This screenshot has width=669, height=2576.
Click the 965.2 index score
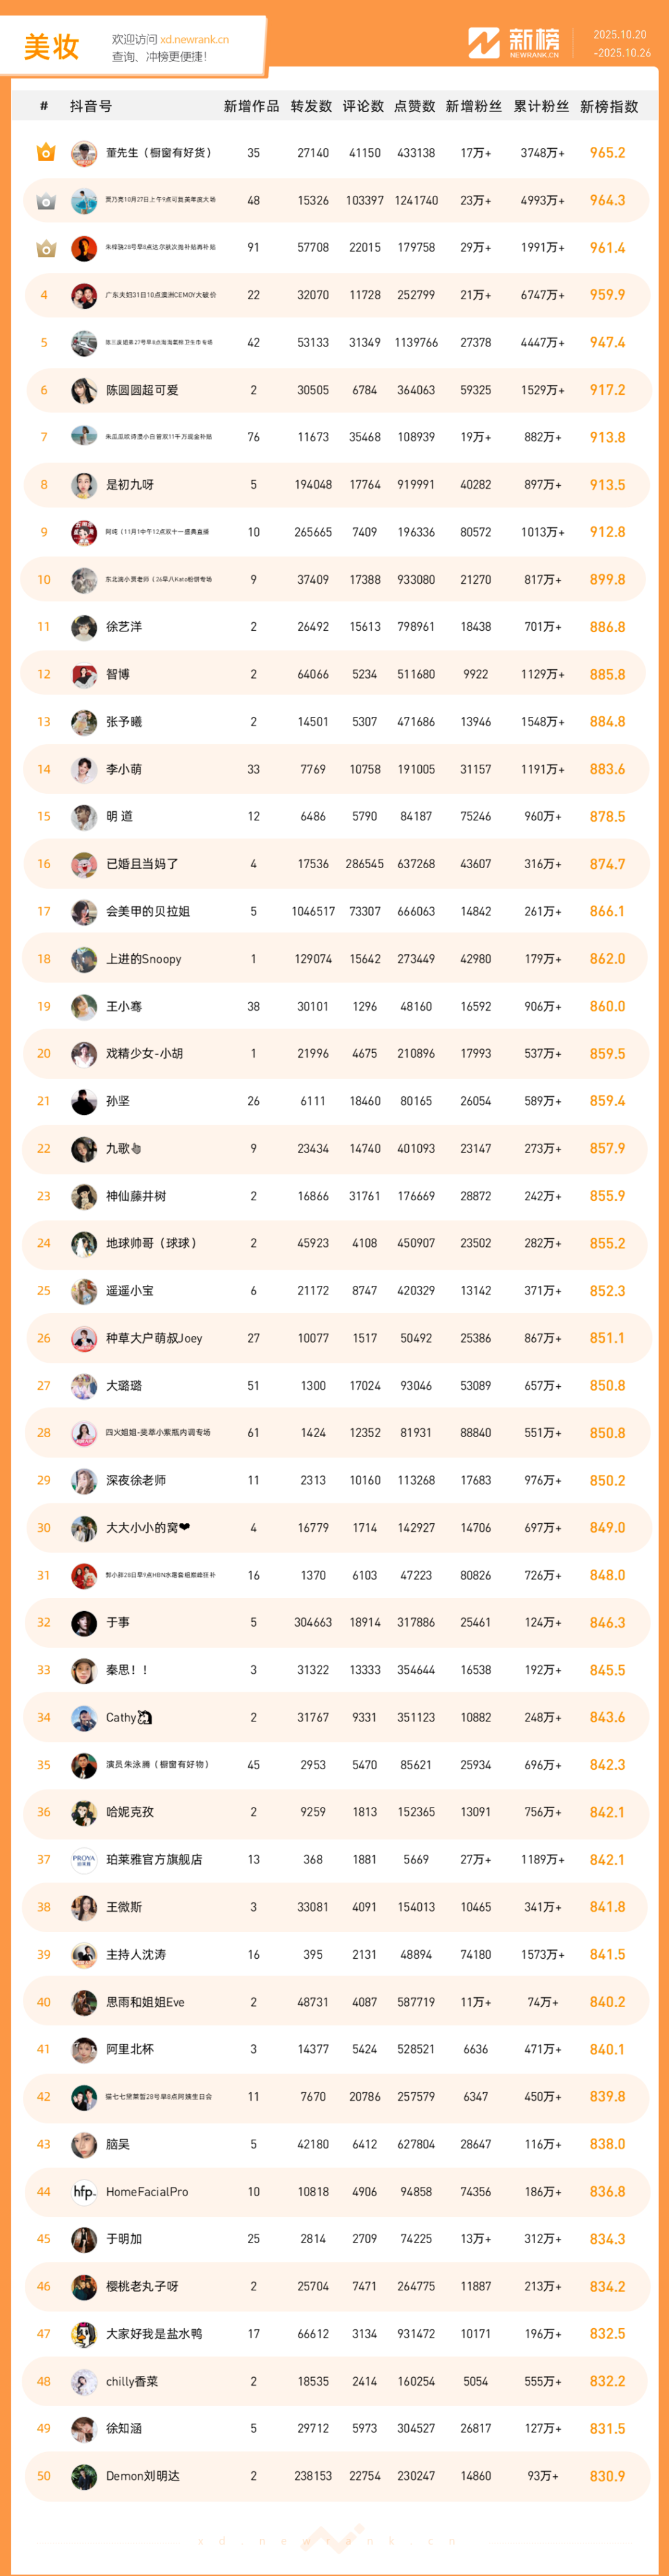coord(607,153)
